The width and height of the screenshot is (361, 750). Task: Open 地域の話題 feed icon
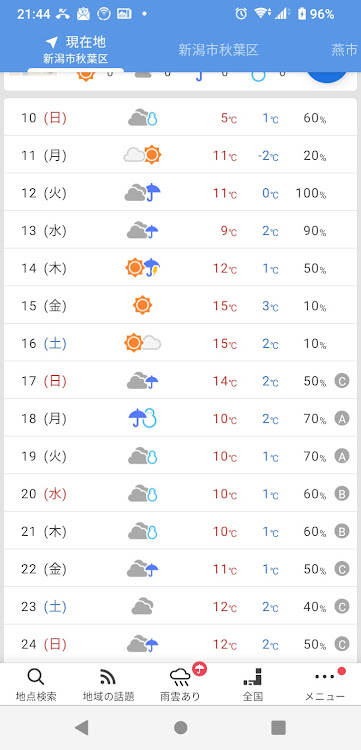[x=109, y=684]
